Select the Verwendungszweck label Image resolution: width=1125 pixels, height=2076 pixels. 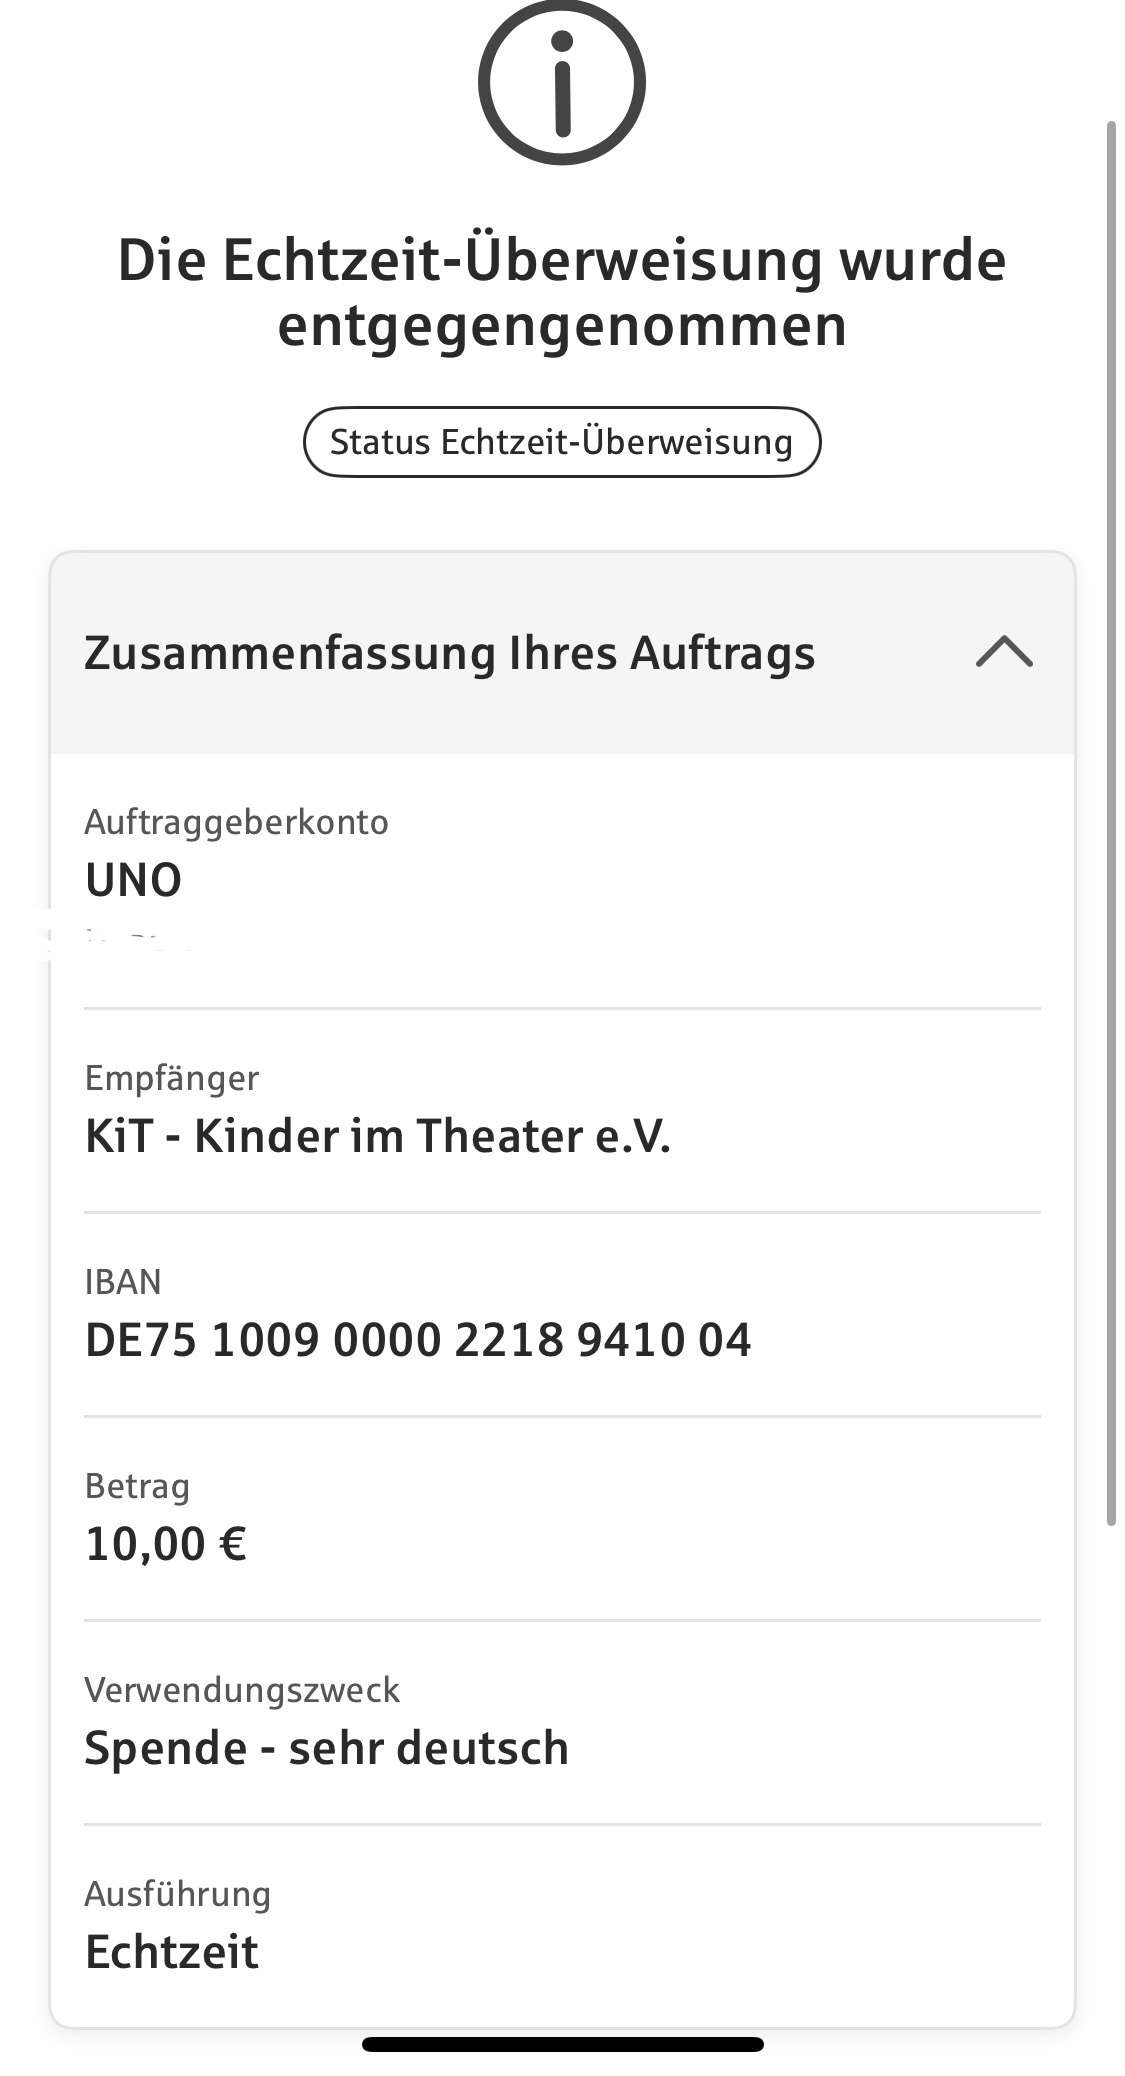tap(241, 1690)
